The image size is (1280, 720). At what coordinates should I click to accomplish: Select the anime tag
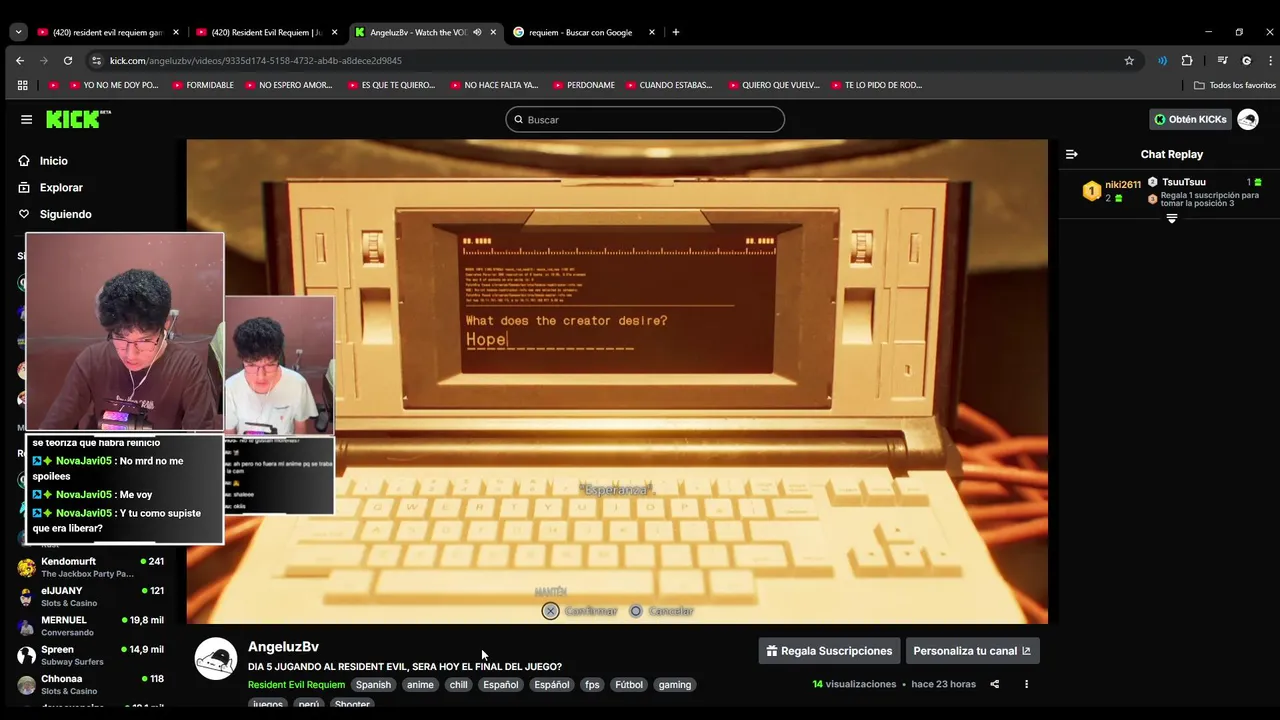click(x=420, y=685)
